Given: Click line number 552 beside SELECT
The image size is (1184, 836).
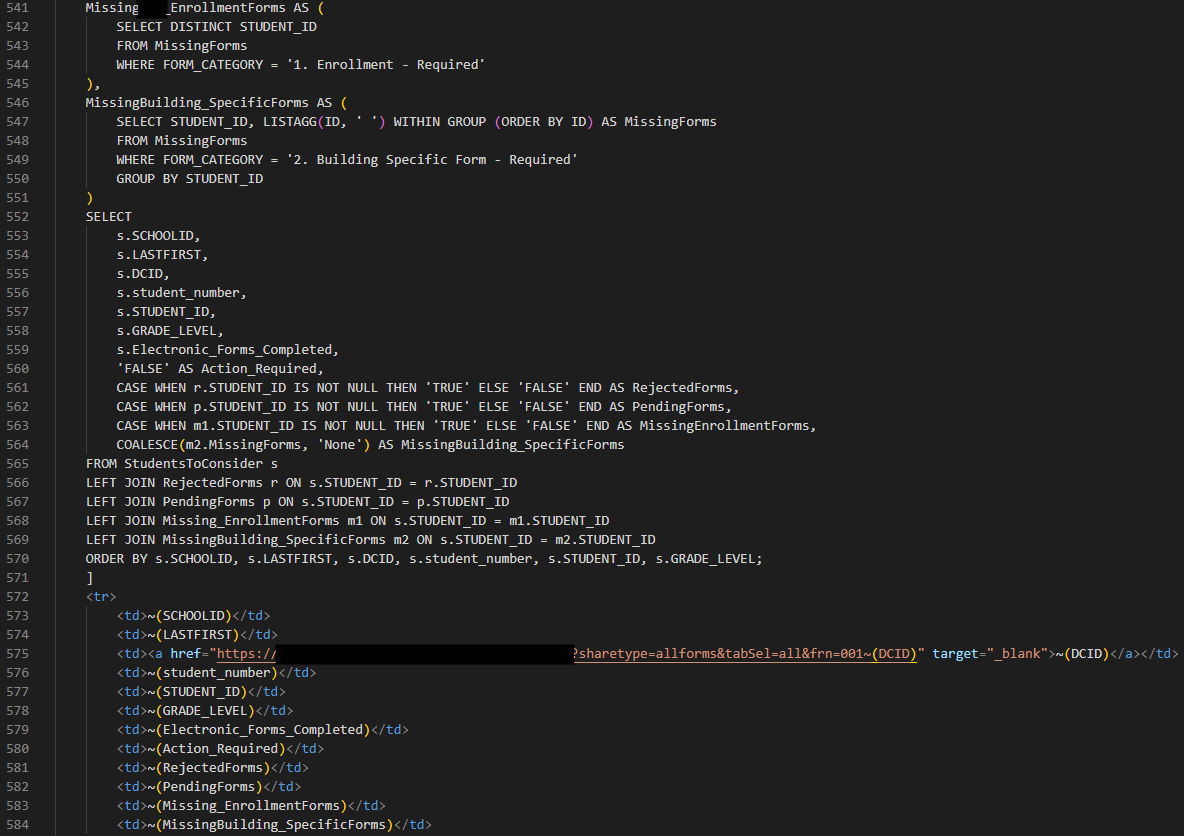Looking at the screenshot, I should coord(16,216).
